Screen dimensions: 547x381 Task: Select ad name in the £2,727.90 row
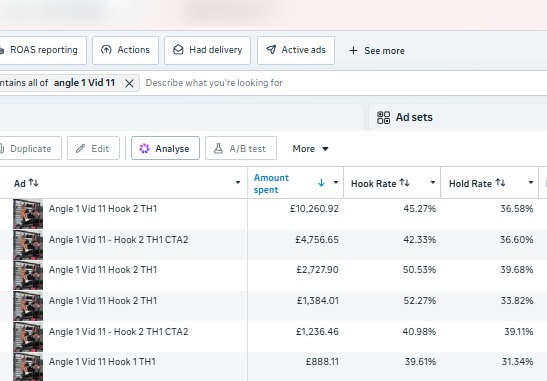(103, 270)
